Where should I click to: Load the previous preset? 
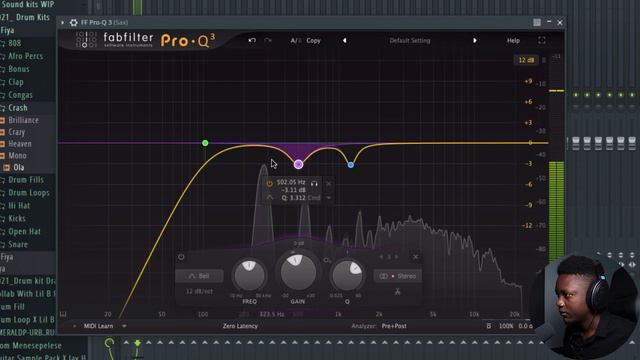(x=344, y=40)
